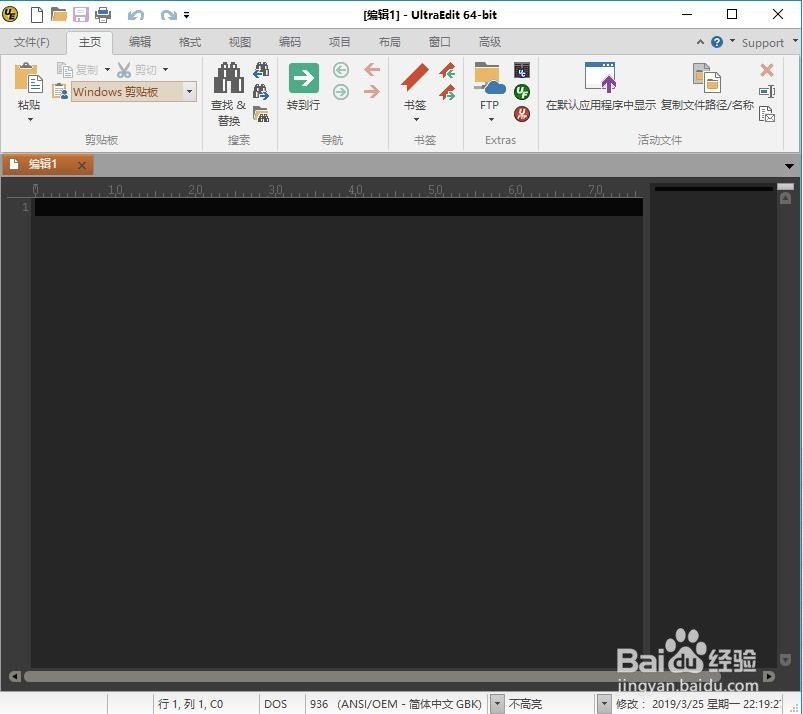803x714 pixels.
Task: Click the blue help question mark icon
Action: 717,42
